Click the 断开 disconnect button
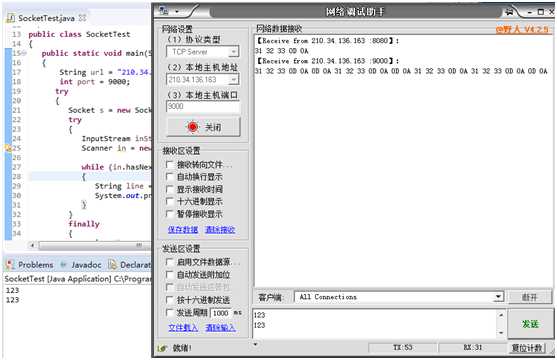 pos(530,297)
